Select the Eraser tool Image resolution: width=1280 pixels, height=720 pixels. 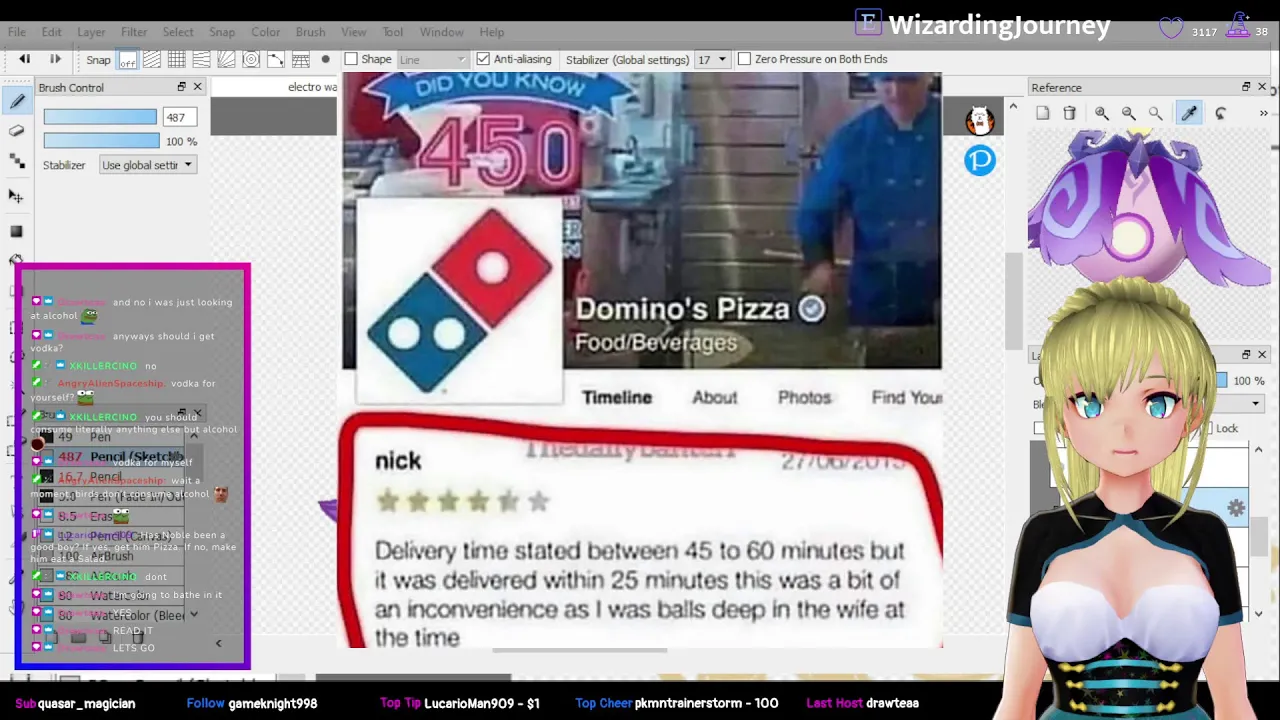(16, 131)
